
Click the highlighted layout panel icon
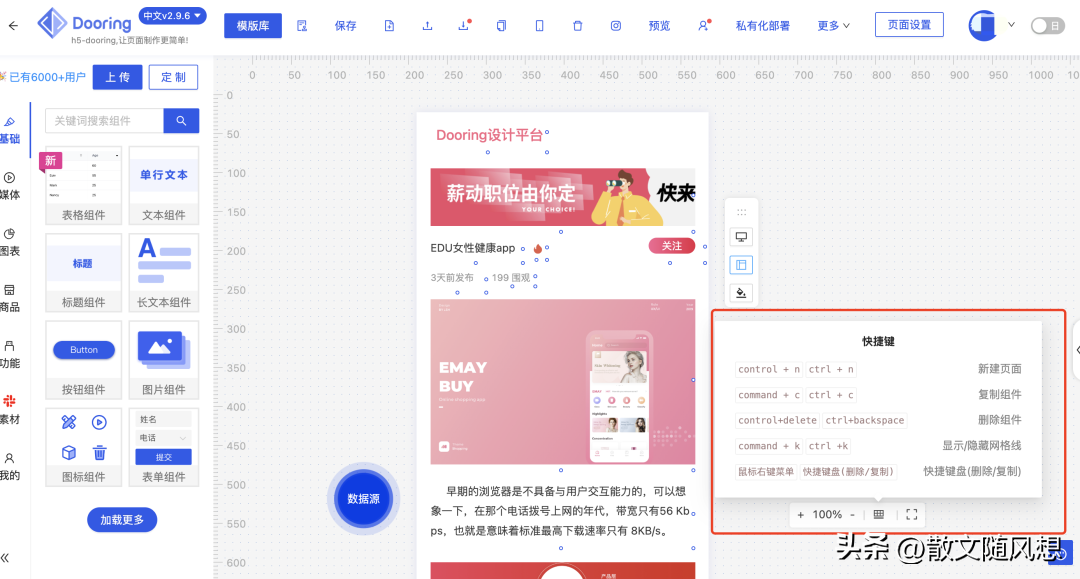coord(741,265)
